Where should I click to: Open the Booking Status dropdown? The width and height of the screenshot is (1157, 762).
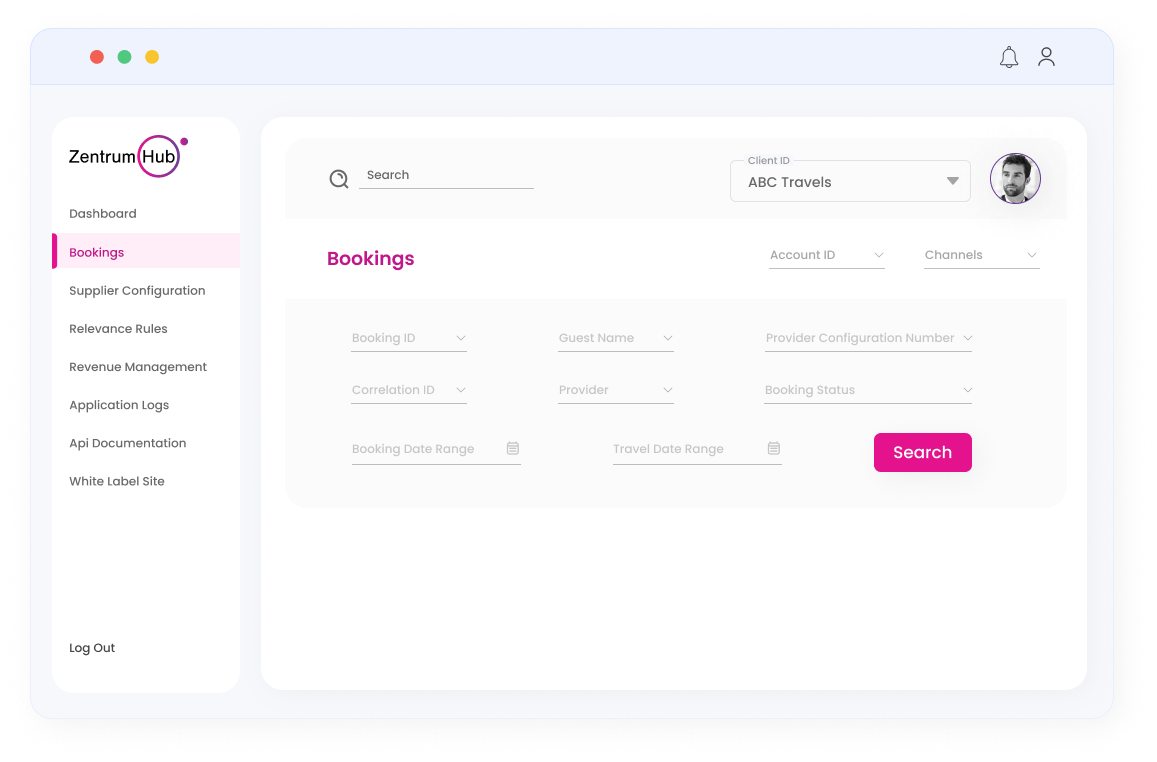pyautogui.click(x=868, y=390)
